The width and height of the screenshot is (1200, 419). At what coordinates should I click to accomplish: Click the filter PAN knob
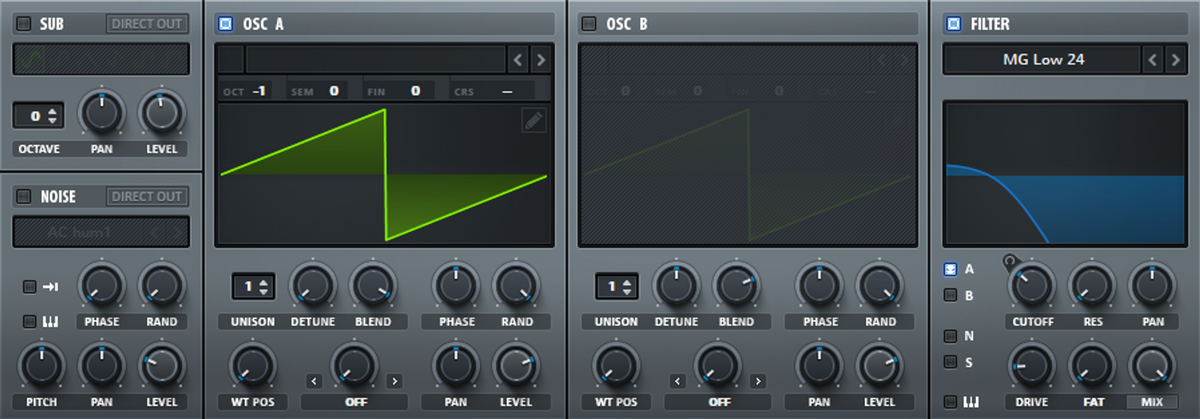[x=1151, y=285]
